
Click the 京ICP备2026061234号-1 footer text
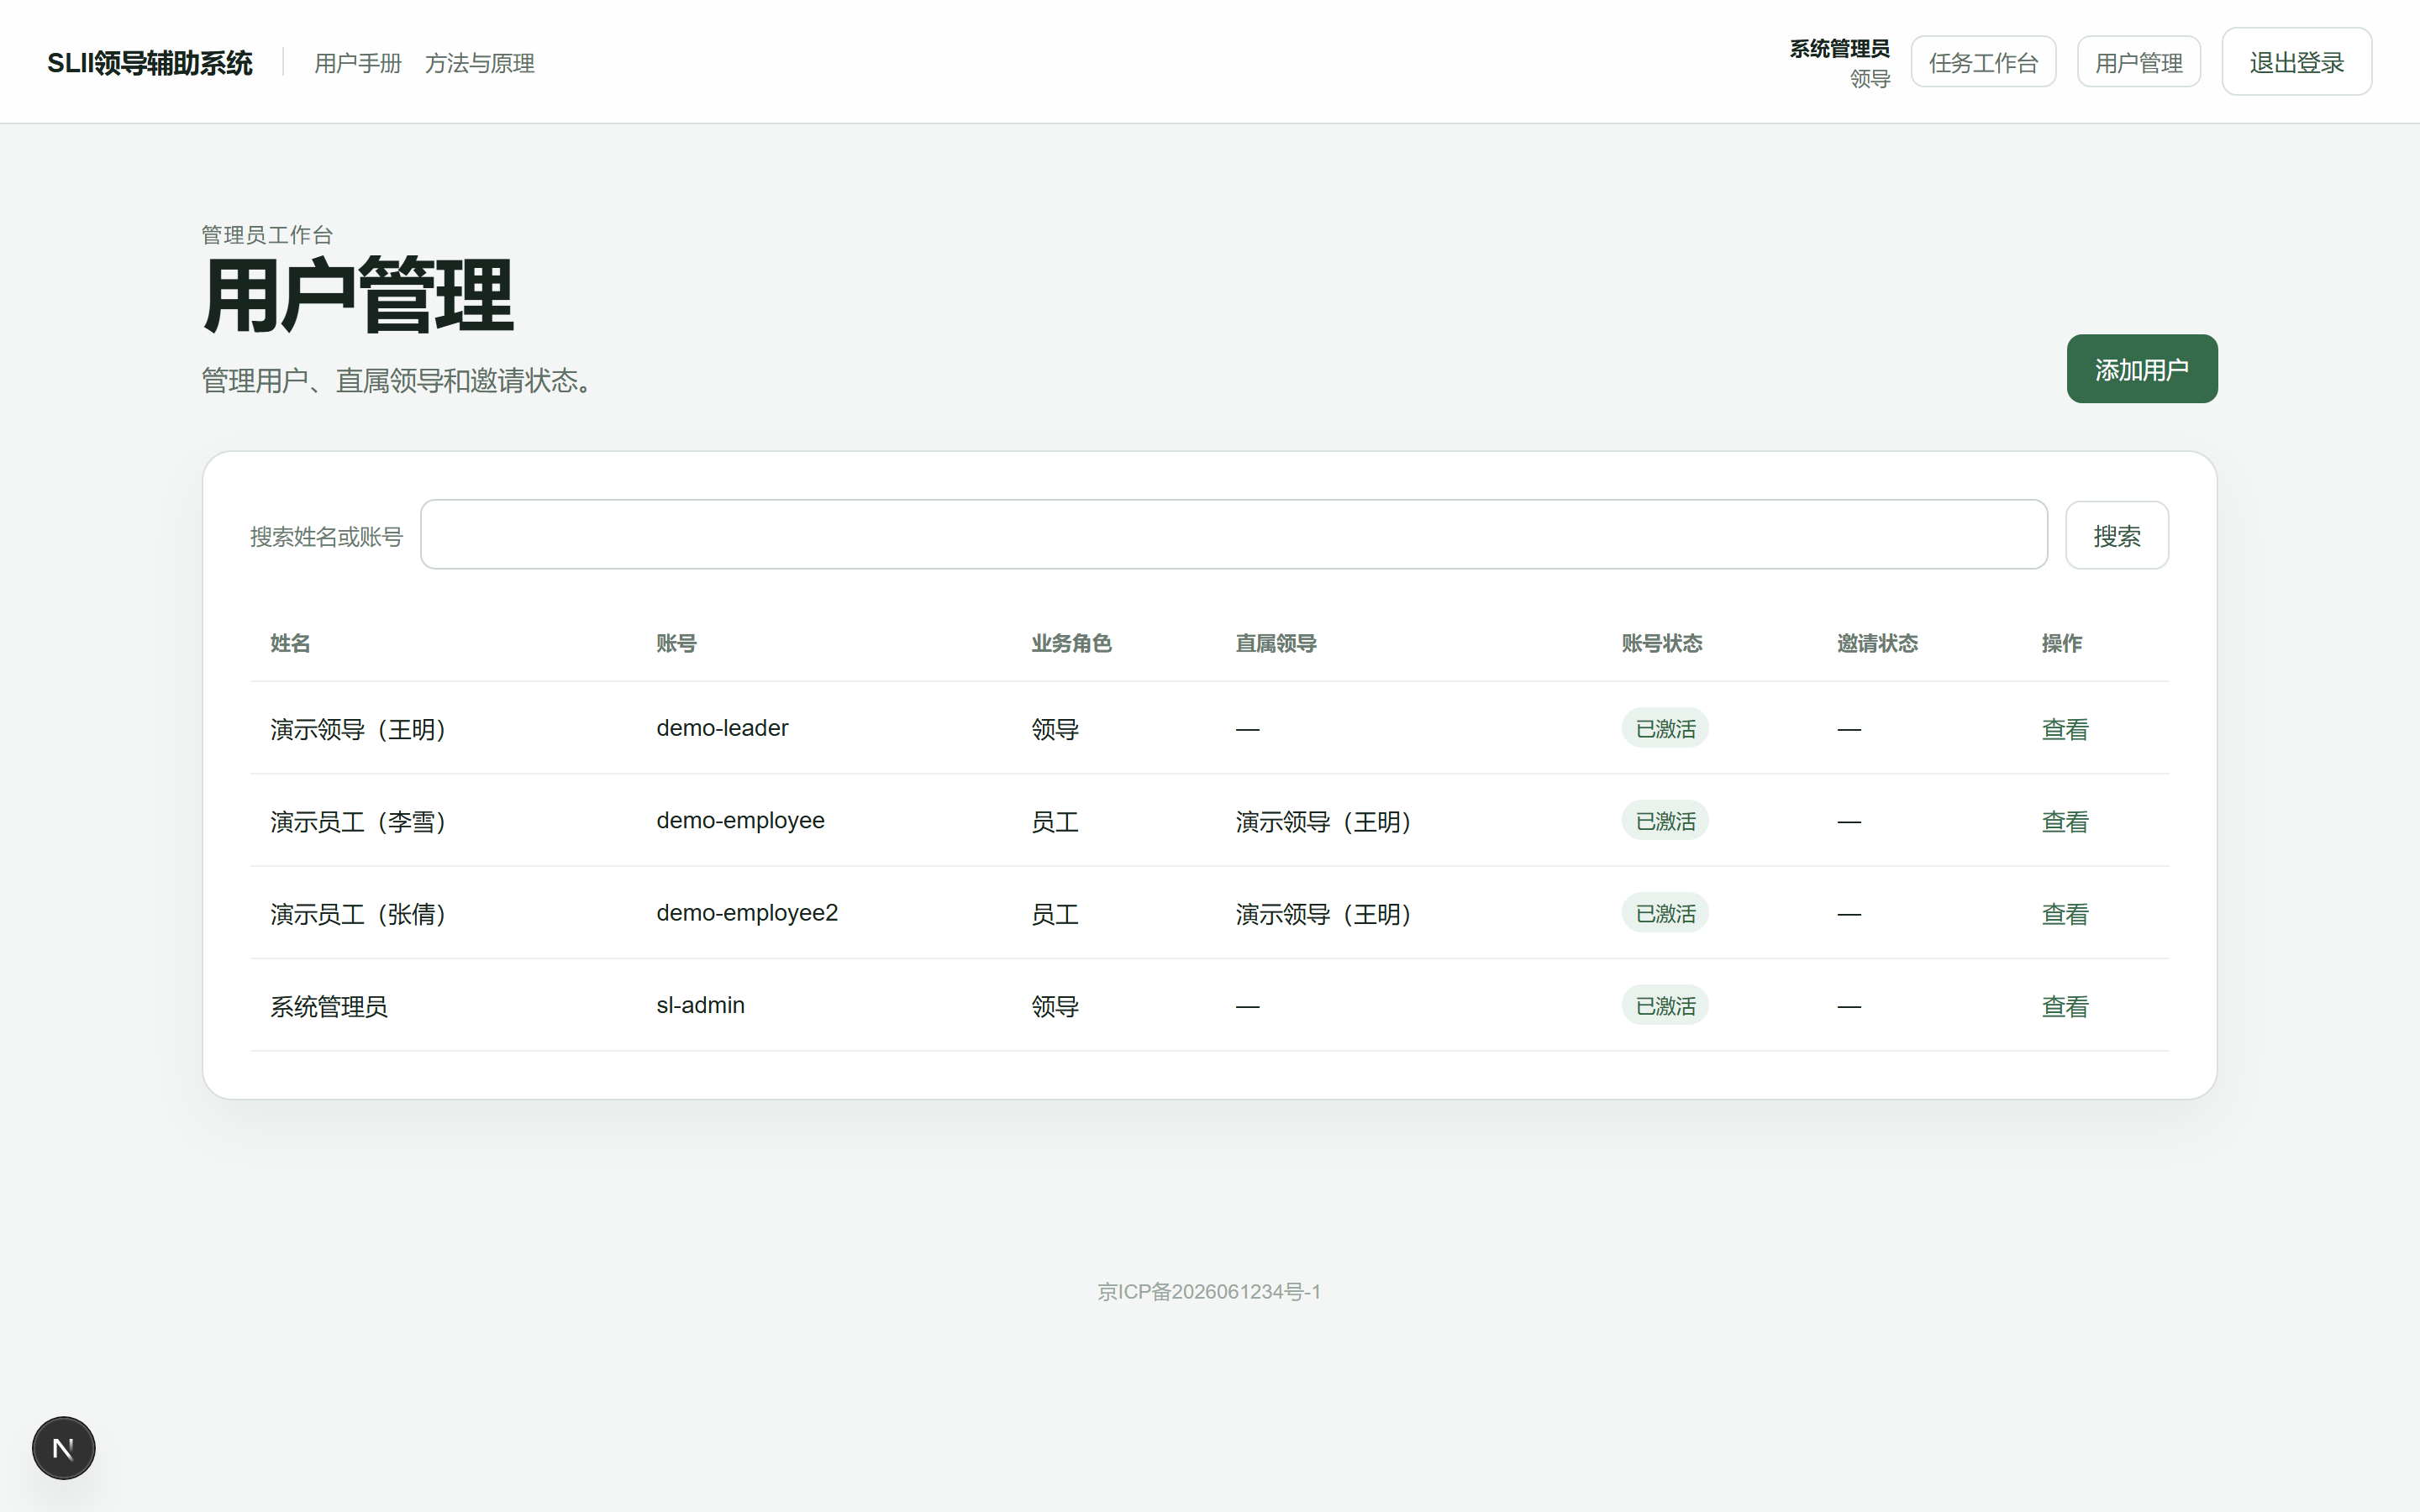[x=1209, y=1291]
